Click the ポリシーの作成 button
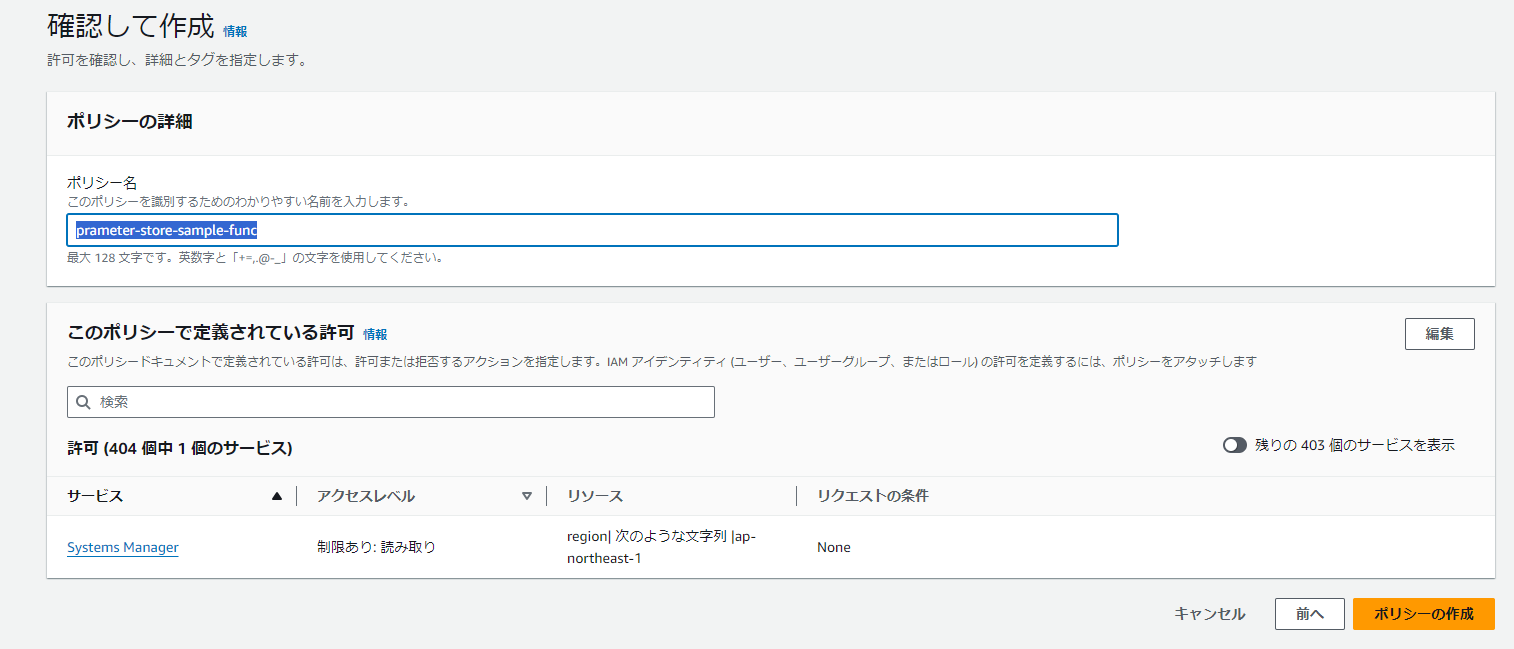 (1423, 614)
